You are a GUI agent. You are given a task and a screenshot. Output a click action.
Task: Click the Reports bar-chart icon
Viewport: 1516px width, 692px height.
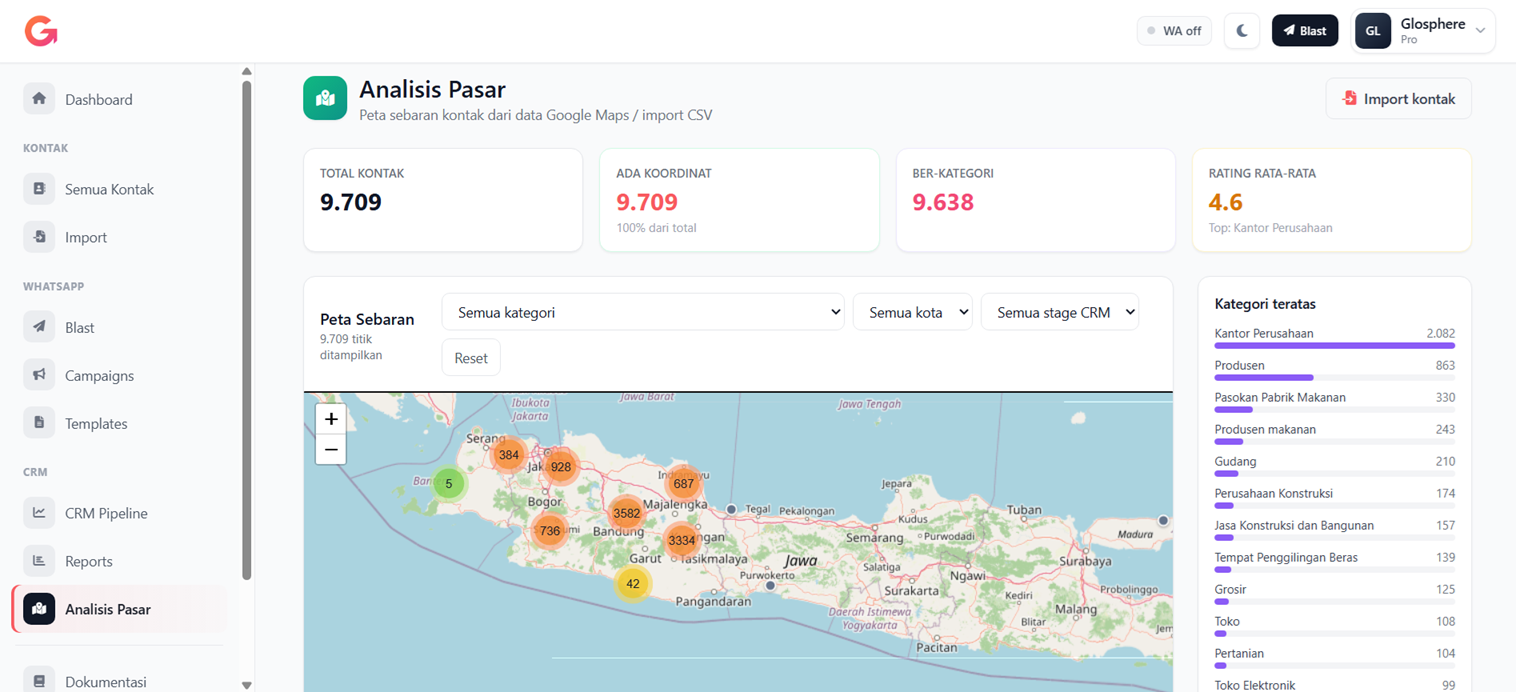click(x=39, y=561)
